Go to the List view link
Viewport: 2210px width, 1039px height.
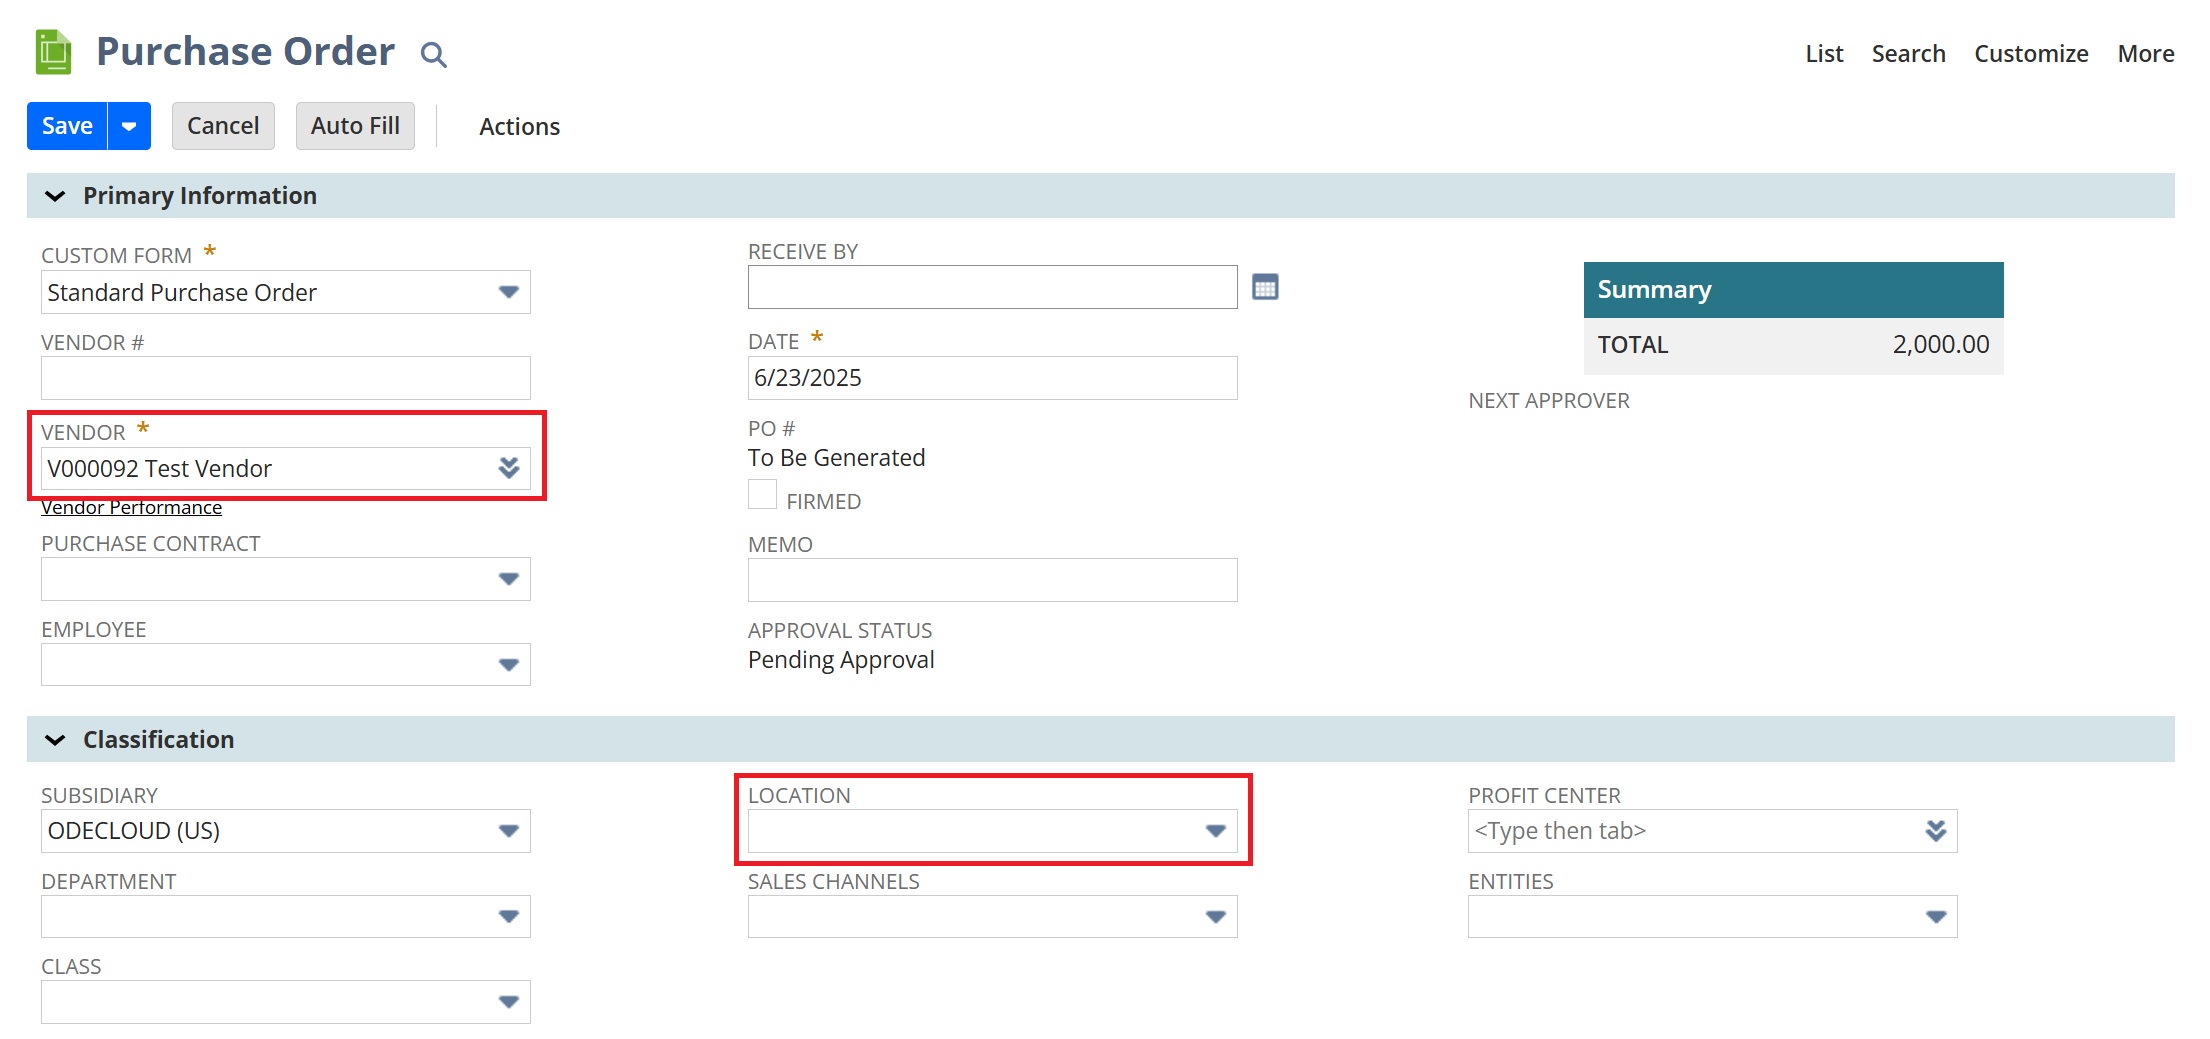[1823, 54]
